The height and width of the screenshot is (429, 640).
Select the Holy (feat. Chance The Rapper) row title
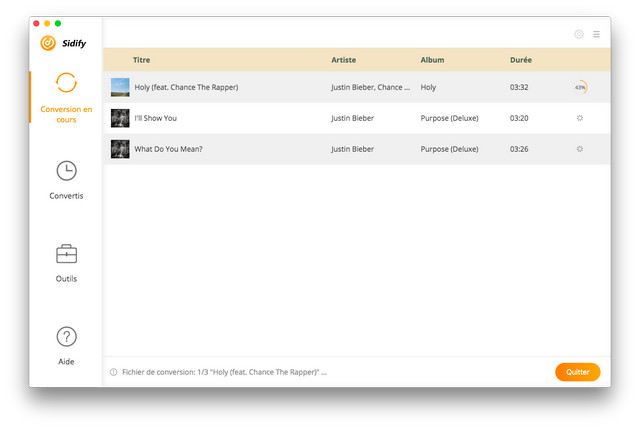click(186, 87)
